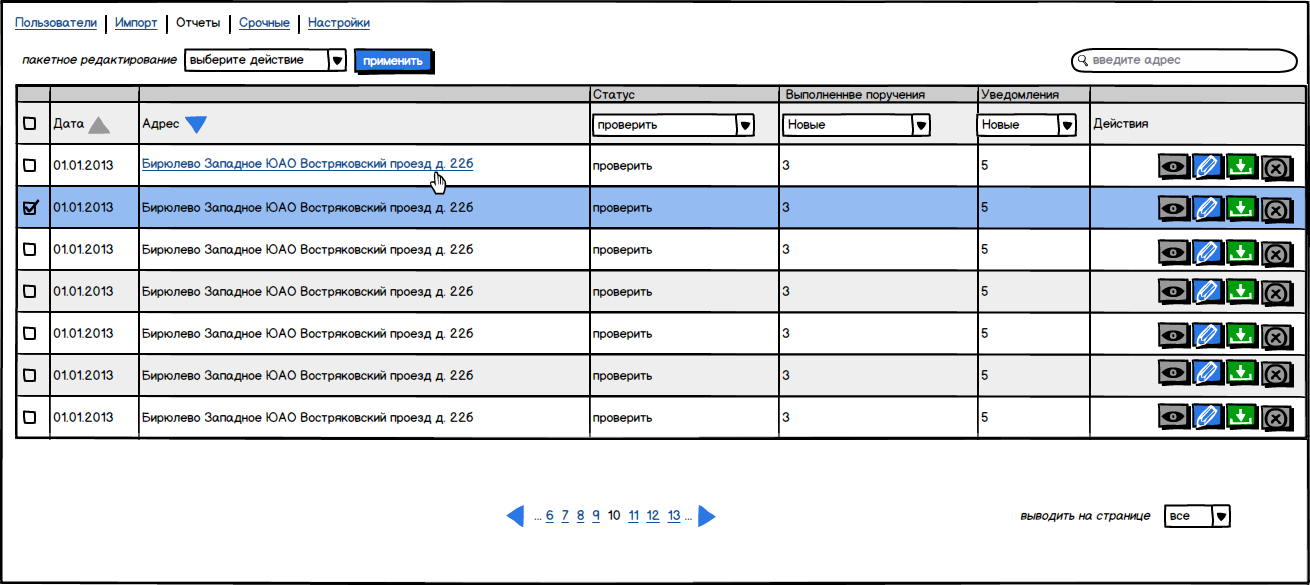Sort by date using gray triangle
Image resolution: width=1310 pixels, height=585 pixels.
pos(98,125)
